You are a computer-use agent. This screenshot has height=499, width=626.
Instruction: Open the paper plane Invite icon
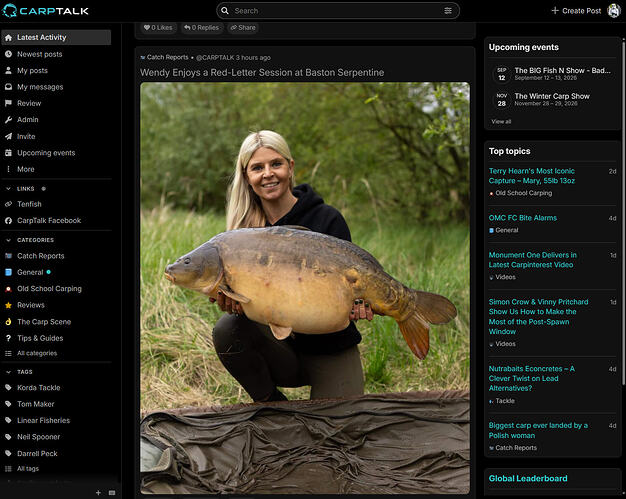(x=8, y=136)
